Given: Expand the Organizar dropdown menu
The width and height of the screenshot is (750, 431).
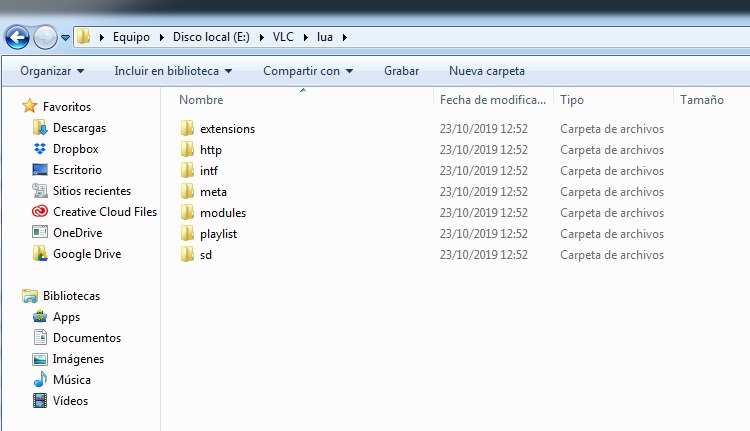Looking at the screenshot, I should (x=52, y=71).
